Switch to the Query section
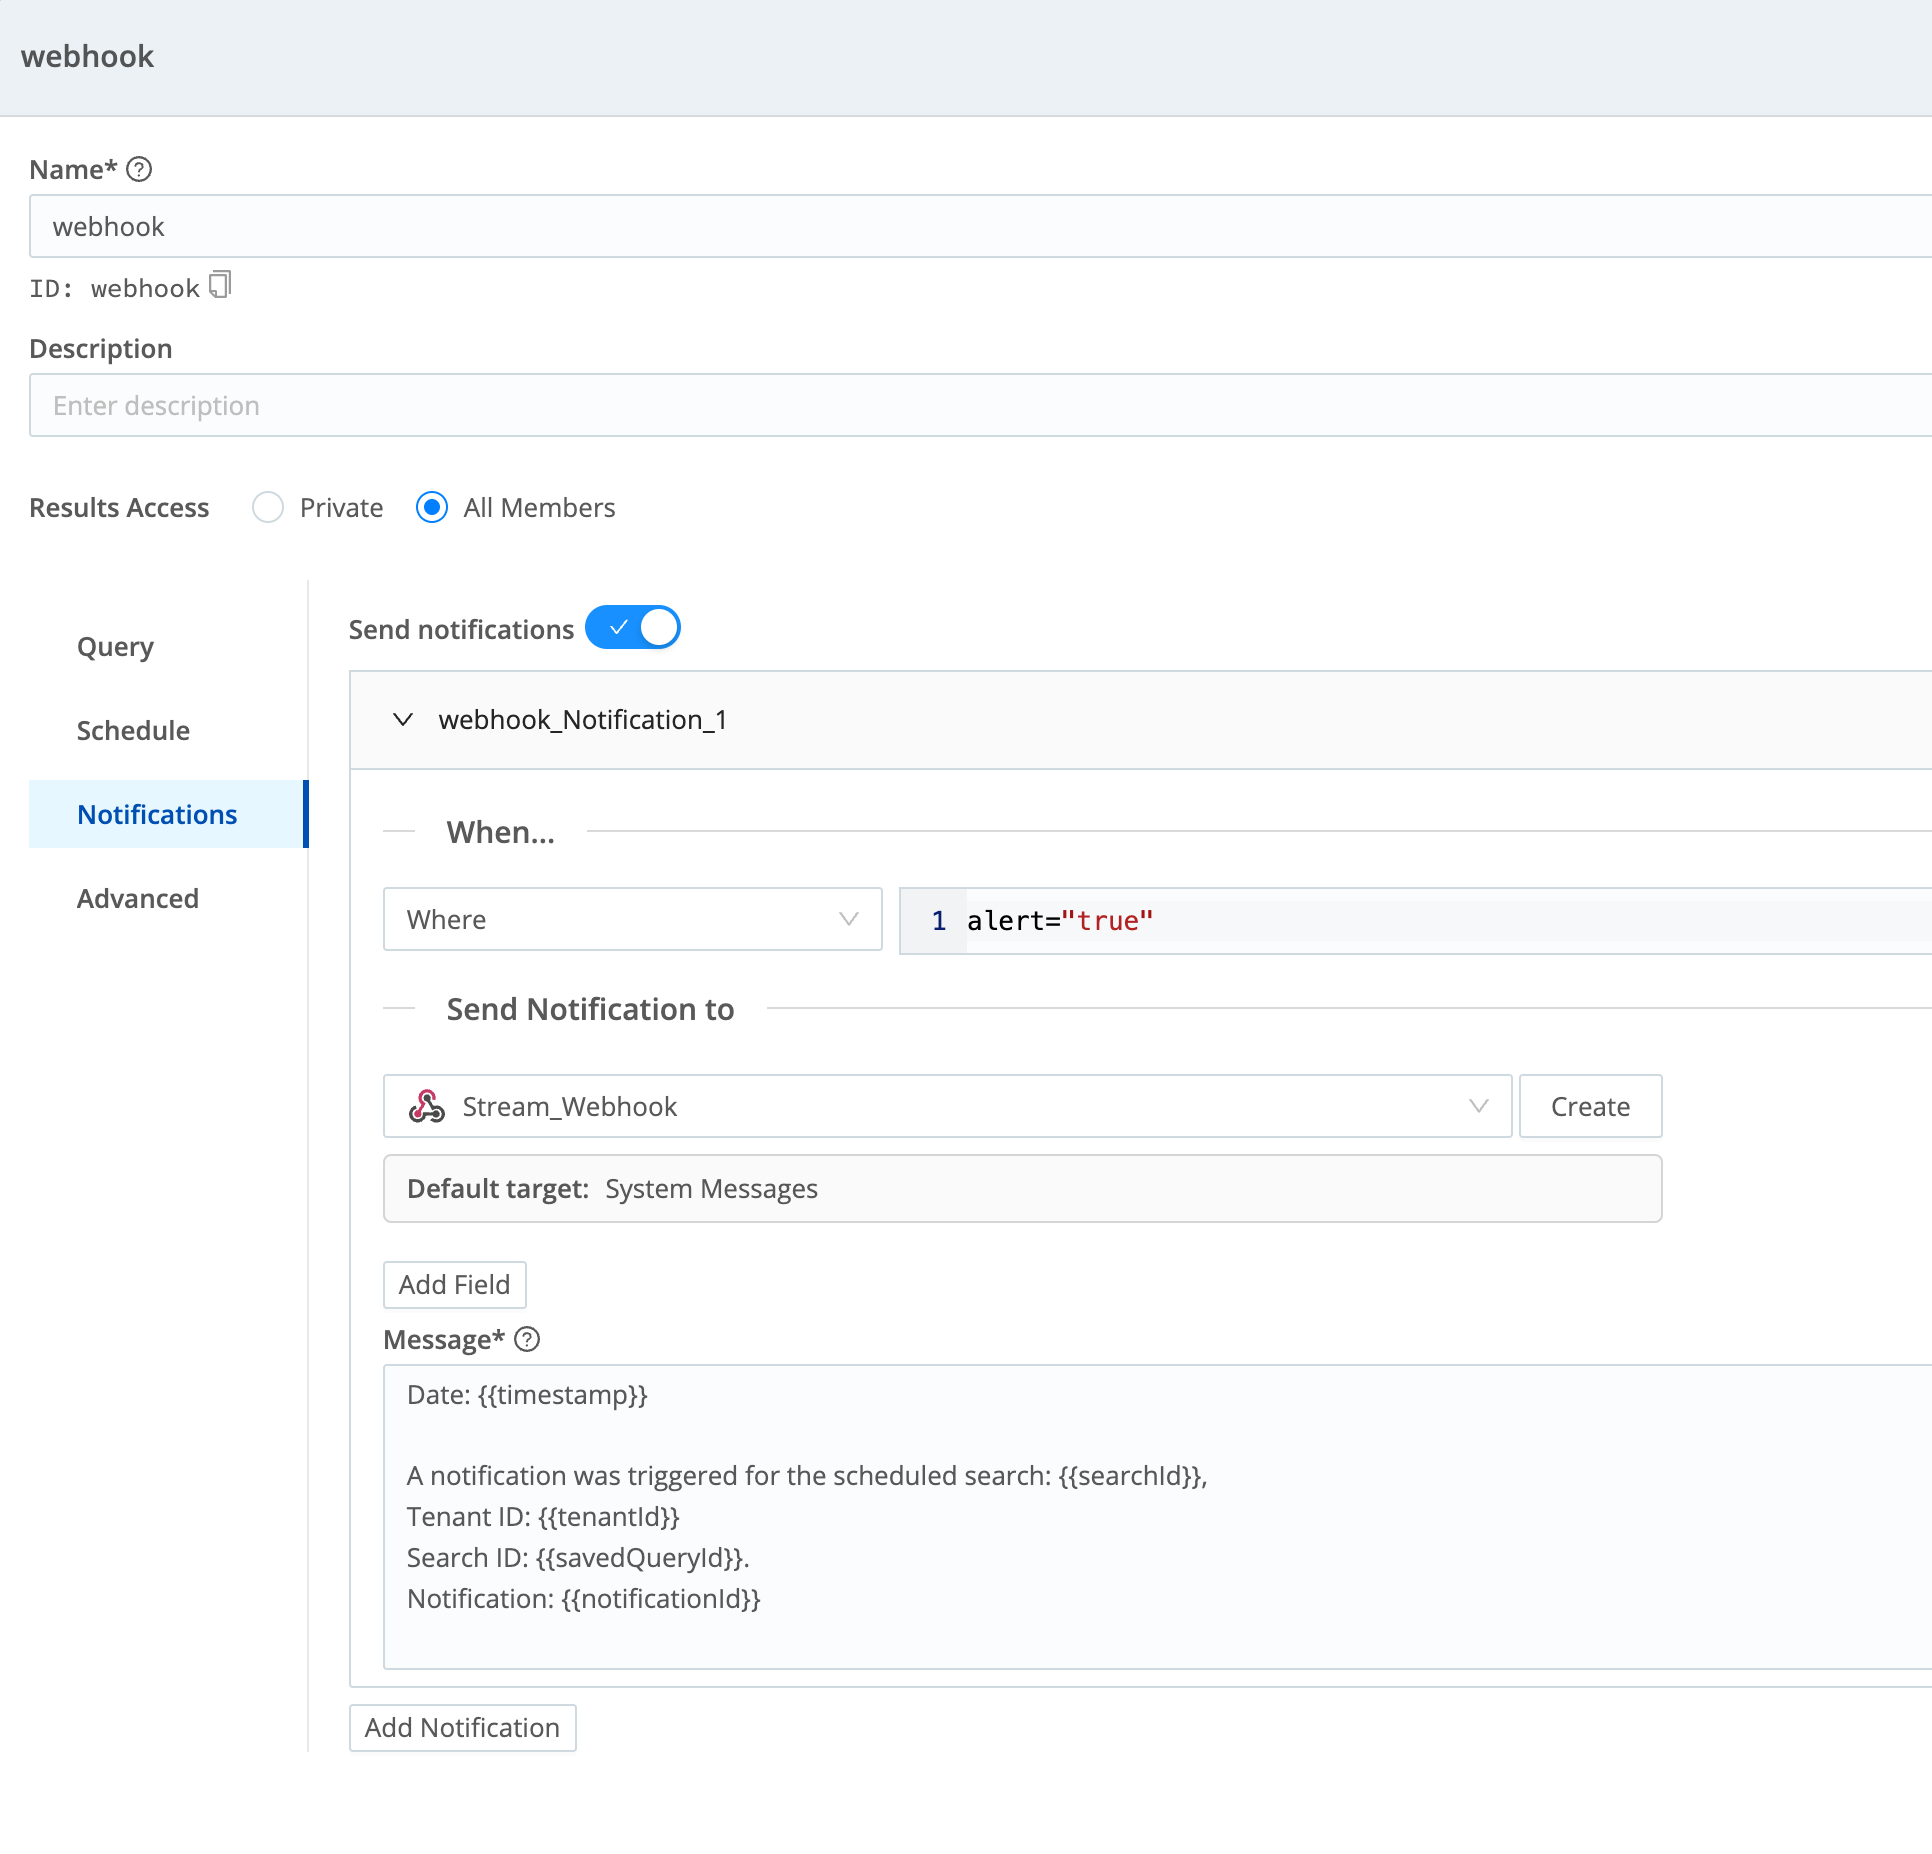The image size is (1932, 1854). pos(114,645)
